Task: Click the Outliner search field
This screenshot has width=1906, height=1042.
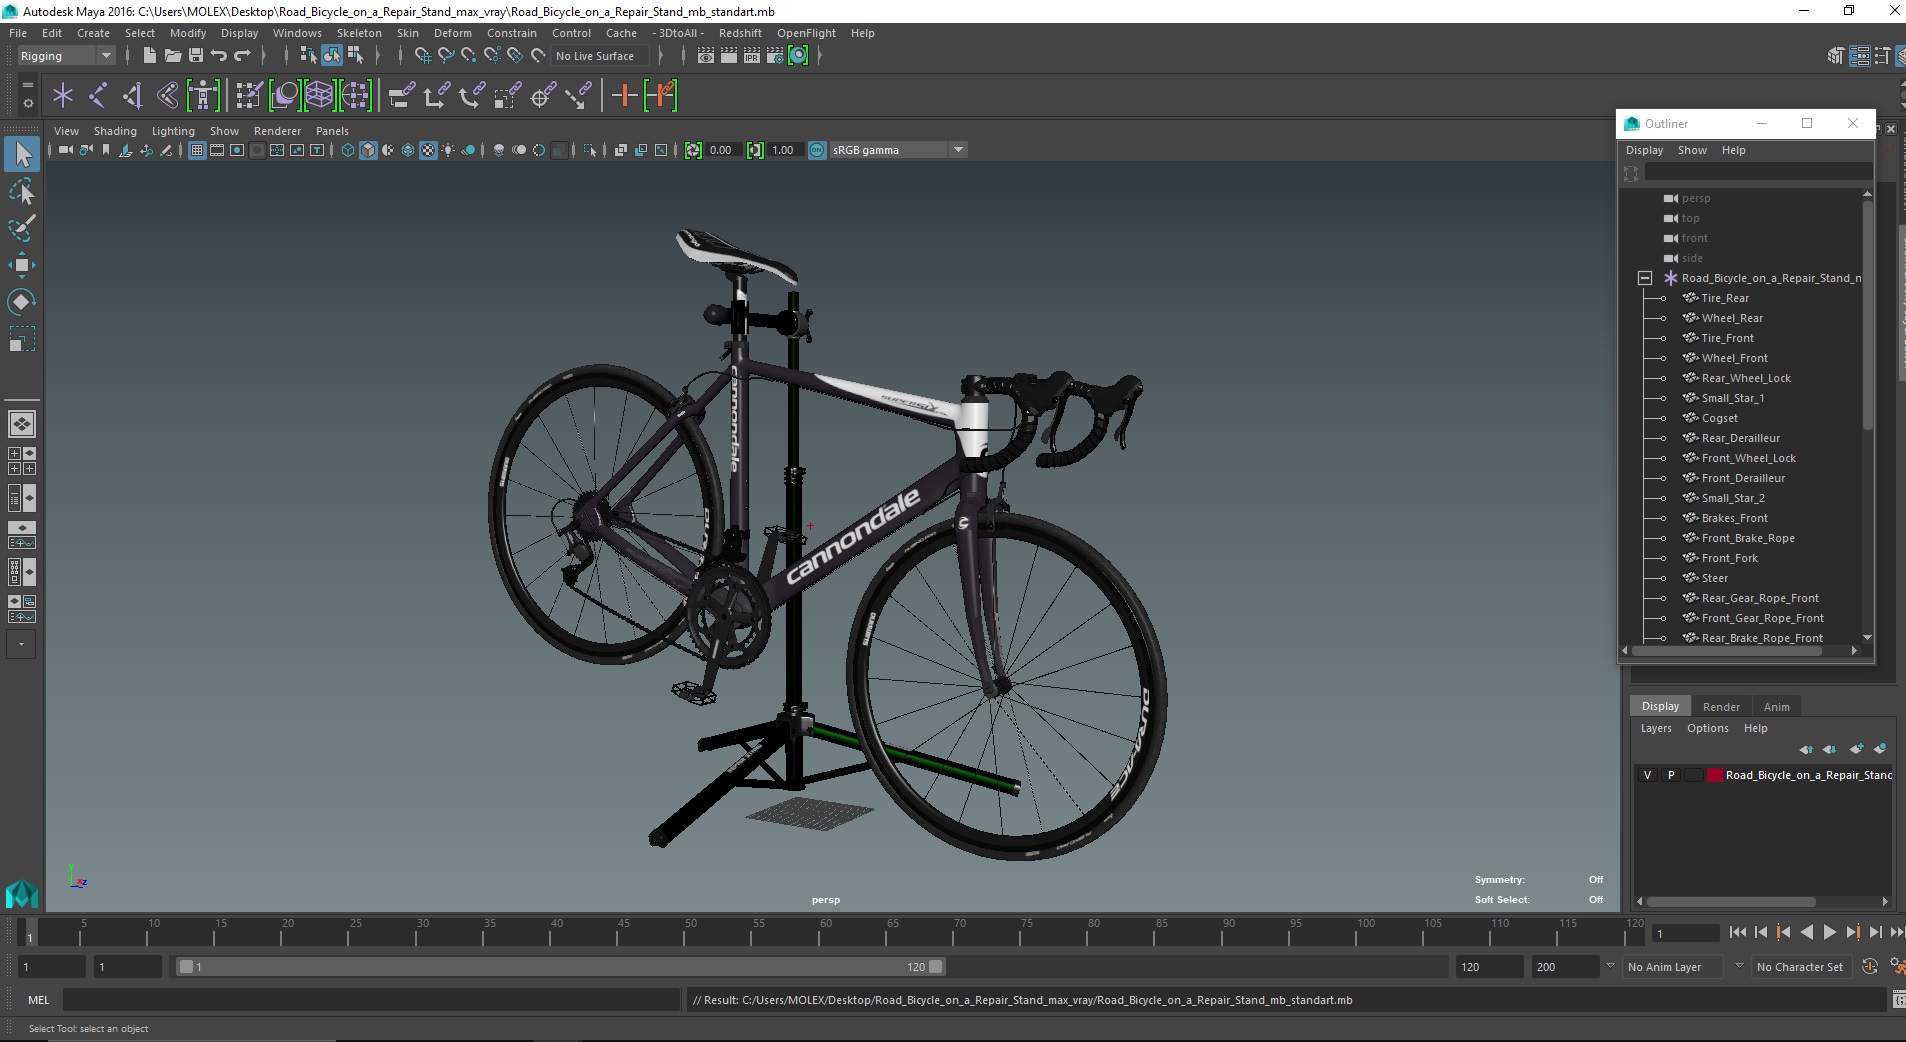Action: click(1757, 173)
